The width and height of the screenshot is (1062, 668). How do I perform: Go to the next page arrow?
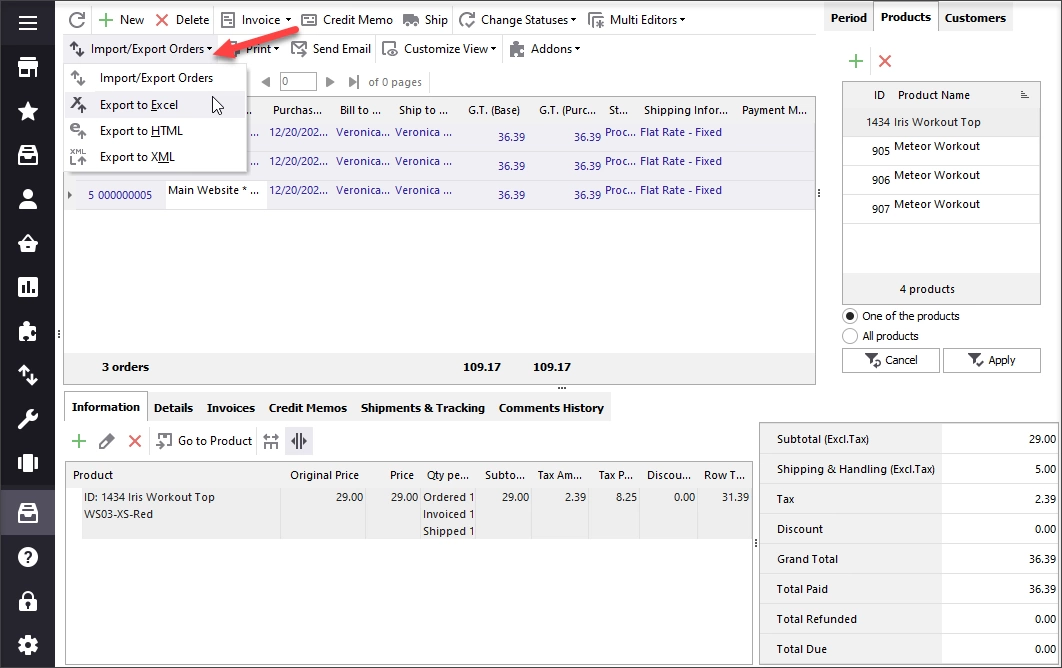(330, 82)
